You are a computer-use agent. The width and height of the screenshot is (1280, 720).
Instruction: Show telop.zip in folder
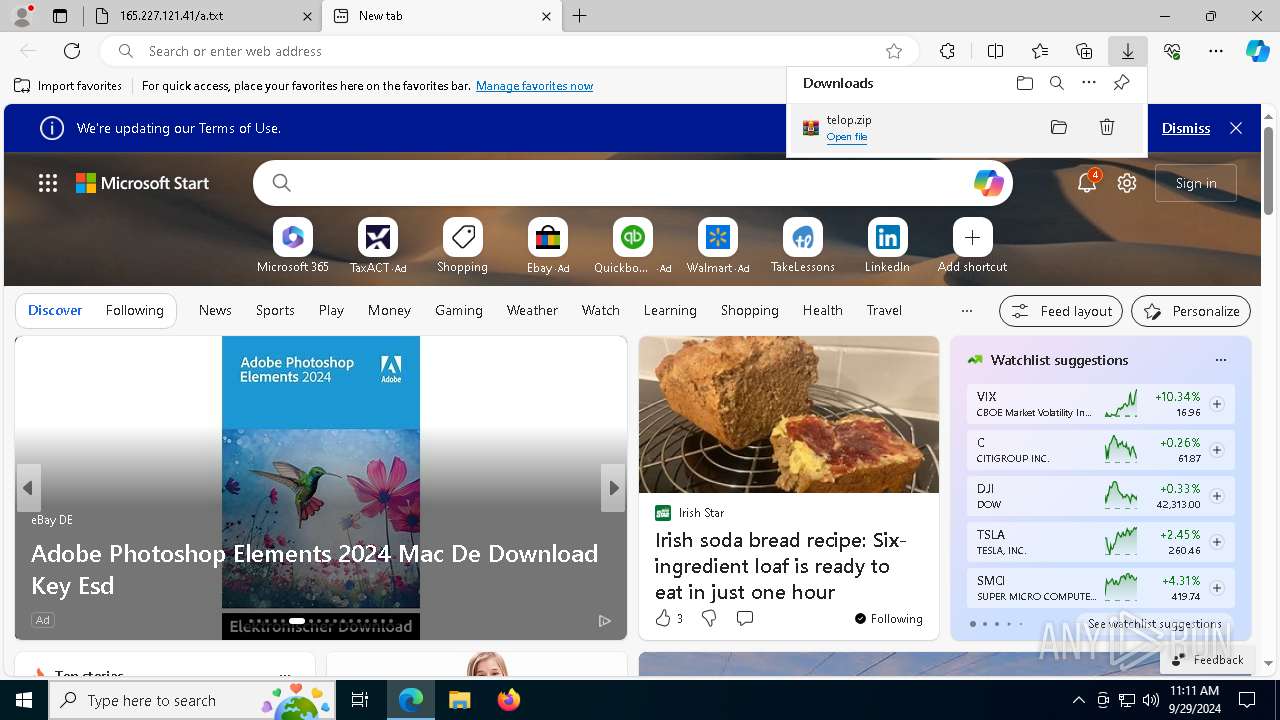(x=1059, y=127)
